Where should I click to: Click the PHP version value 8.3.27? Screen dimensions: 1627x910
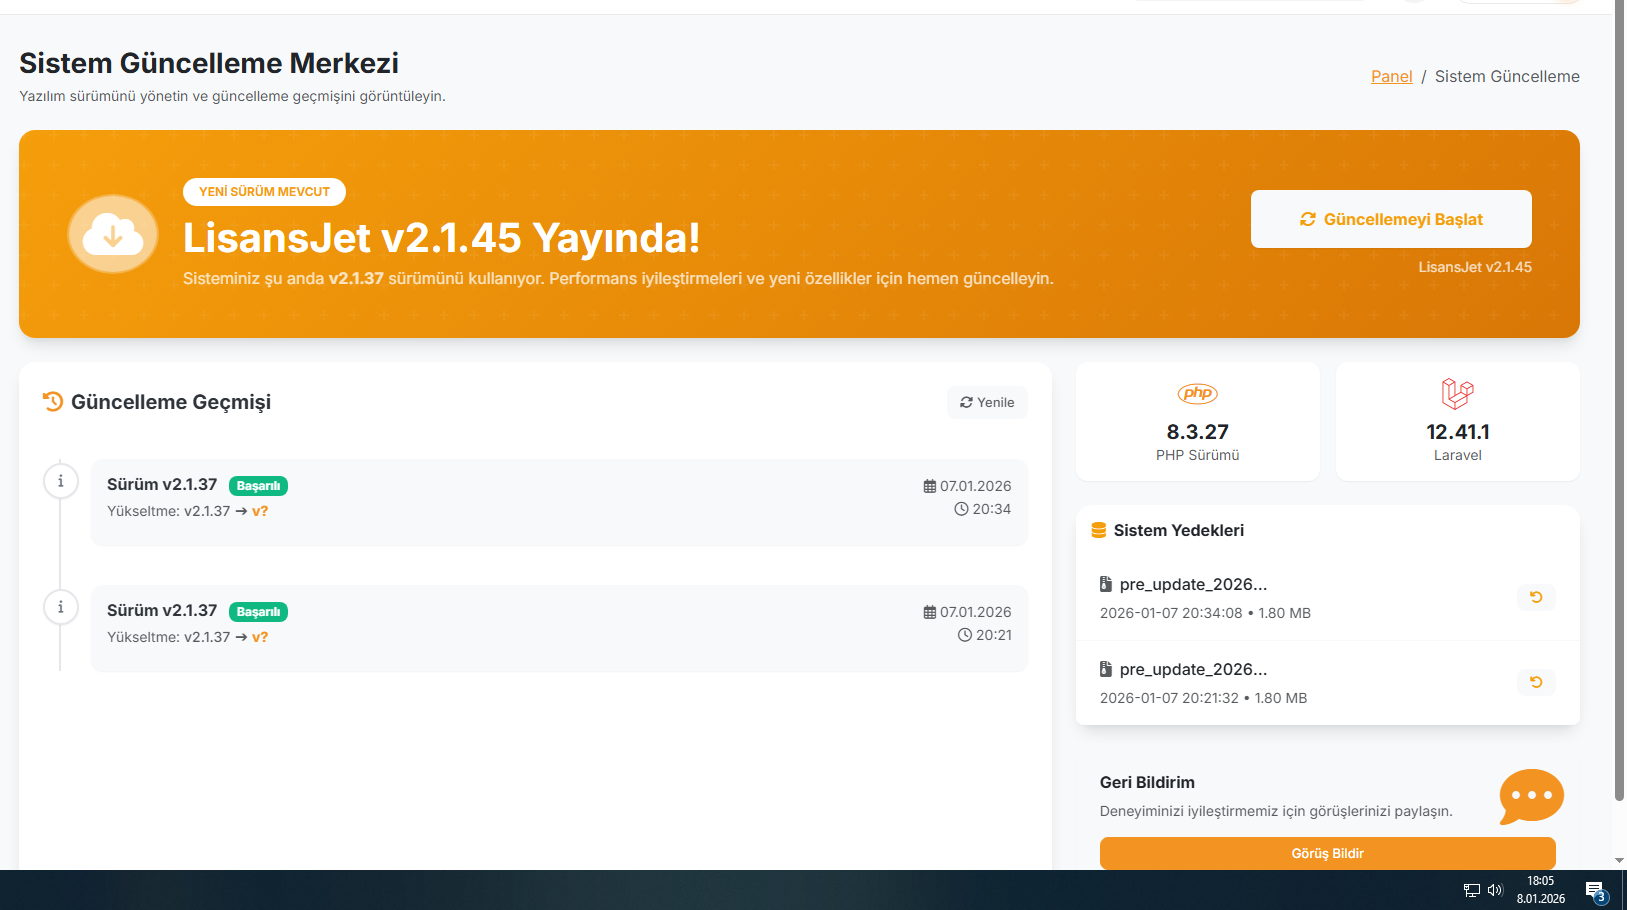pos(1198,432)
